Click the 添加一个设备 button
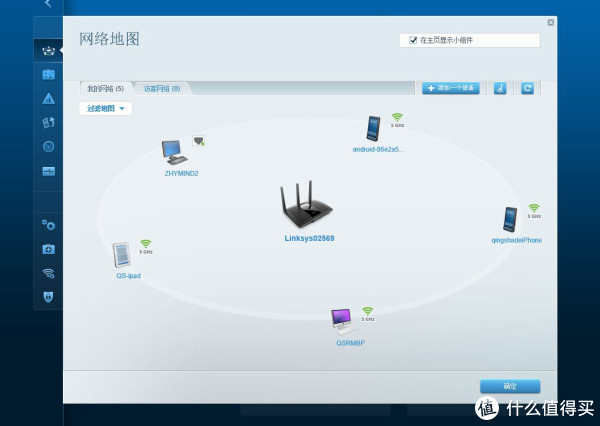600x426 pixels. (x=451, y=88)
